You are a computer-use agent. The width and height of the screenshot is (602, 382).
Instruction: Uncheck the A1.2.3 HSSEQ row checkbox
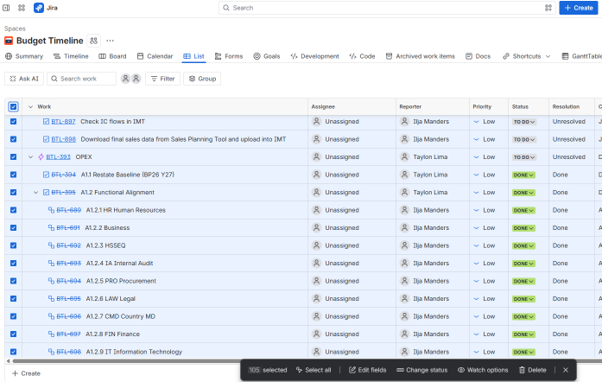(x=13, y=245)
